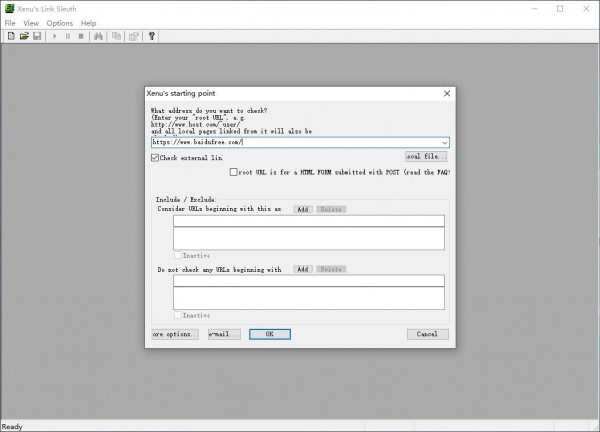Click Delete next to Consider URLs beginning with
Image resolution: width=600 pixels, height=432 pixels.
tap(331, 209)
